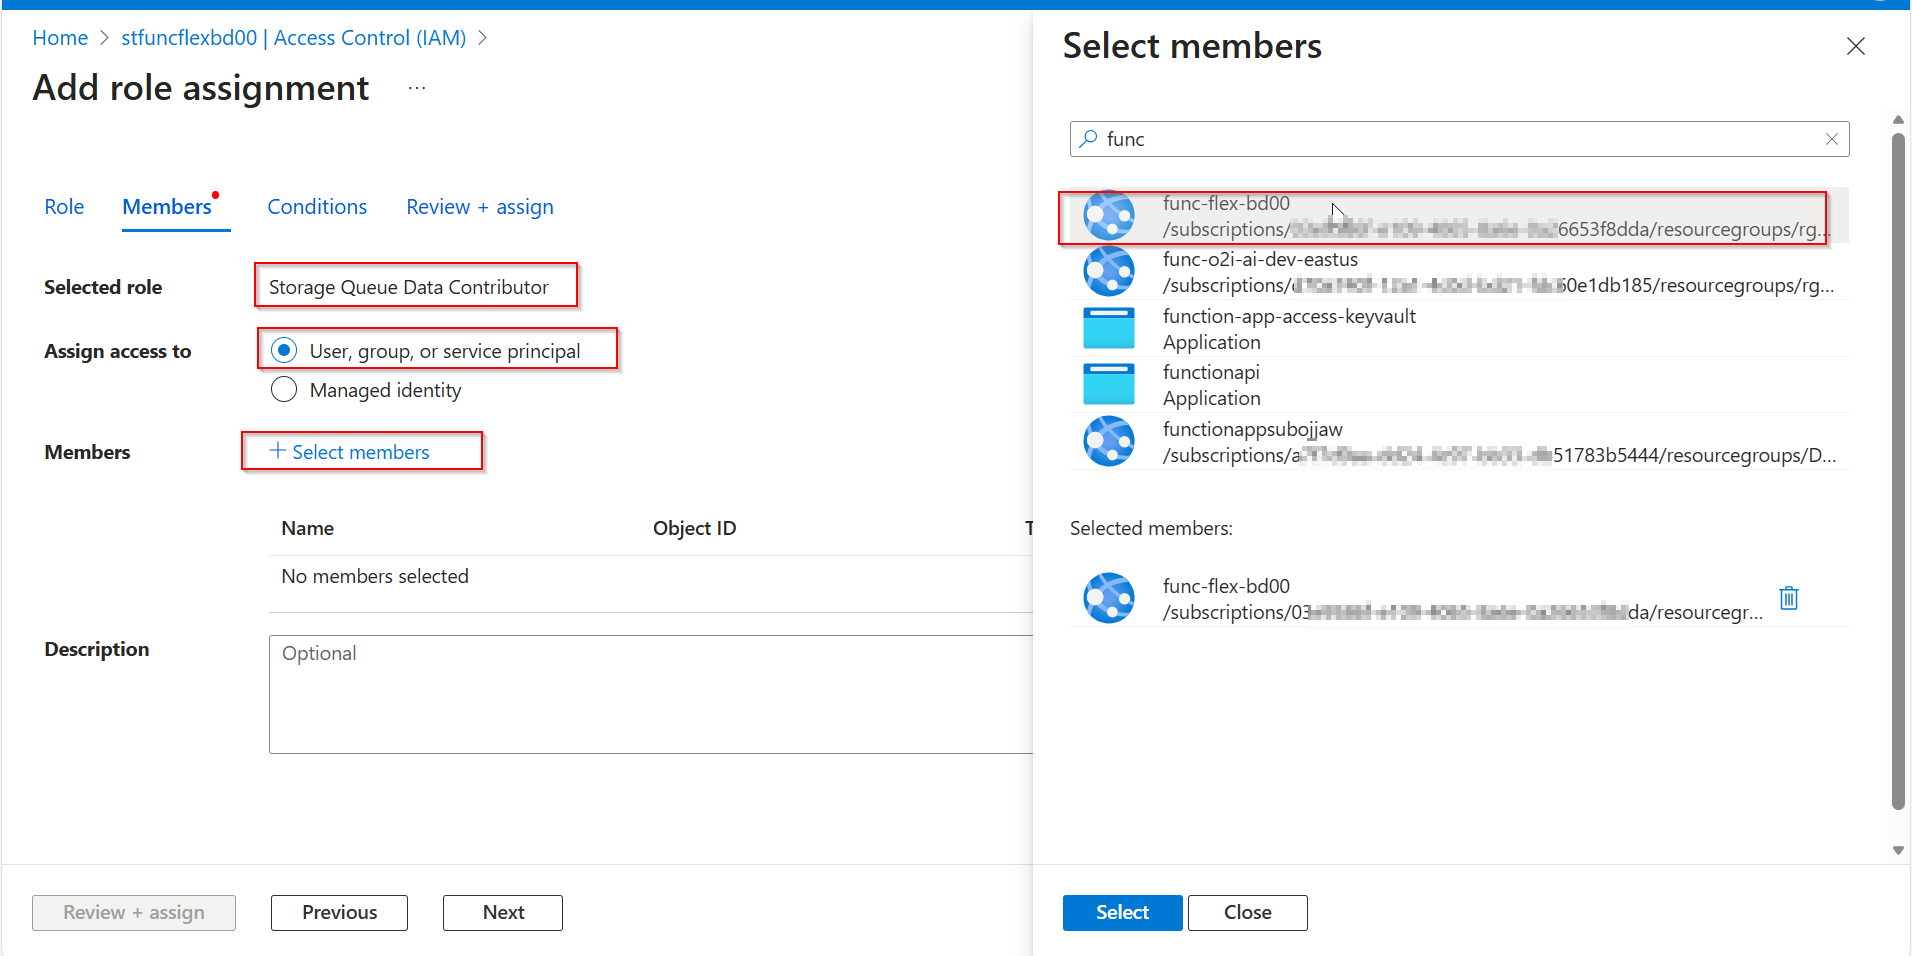Click the breadcrumb chevron after Access Control (IAM)
This screenshot has height=956, width=1912.
pyautogui.click(x=483, y=38)
